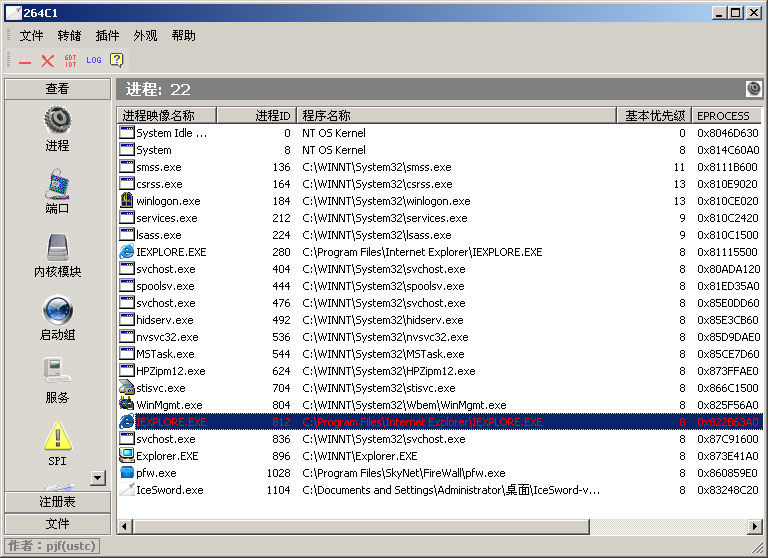The width and height of the screenshot is (768, 558).
Task: Click the 查看 view panel button
Action: [x=58, y=89]
